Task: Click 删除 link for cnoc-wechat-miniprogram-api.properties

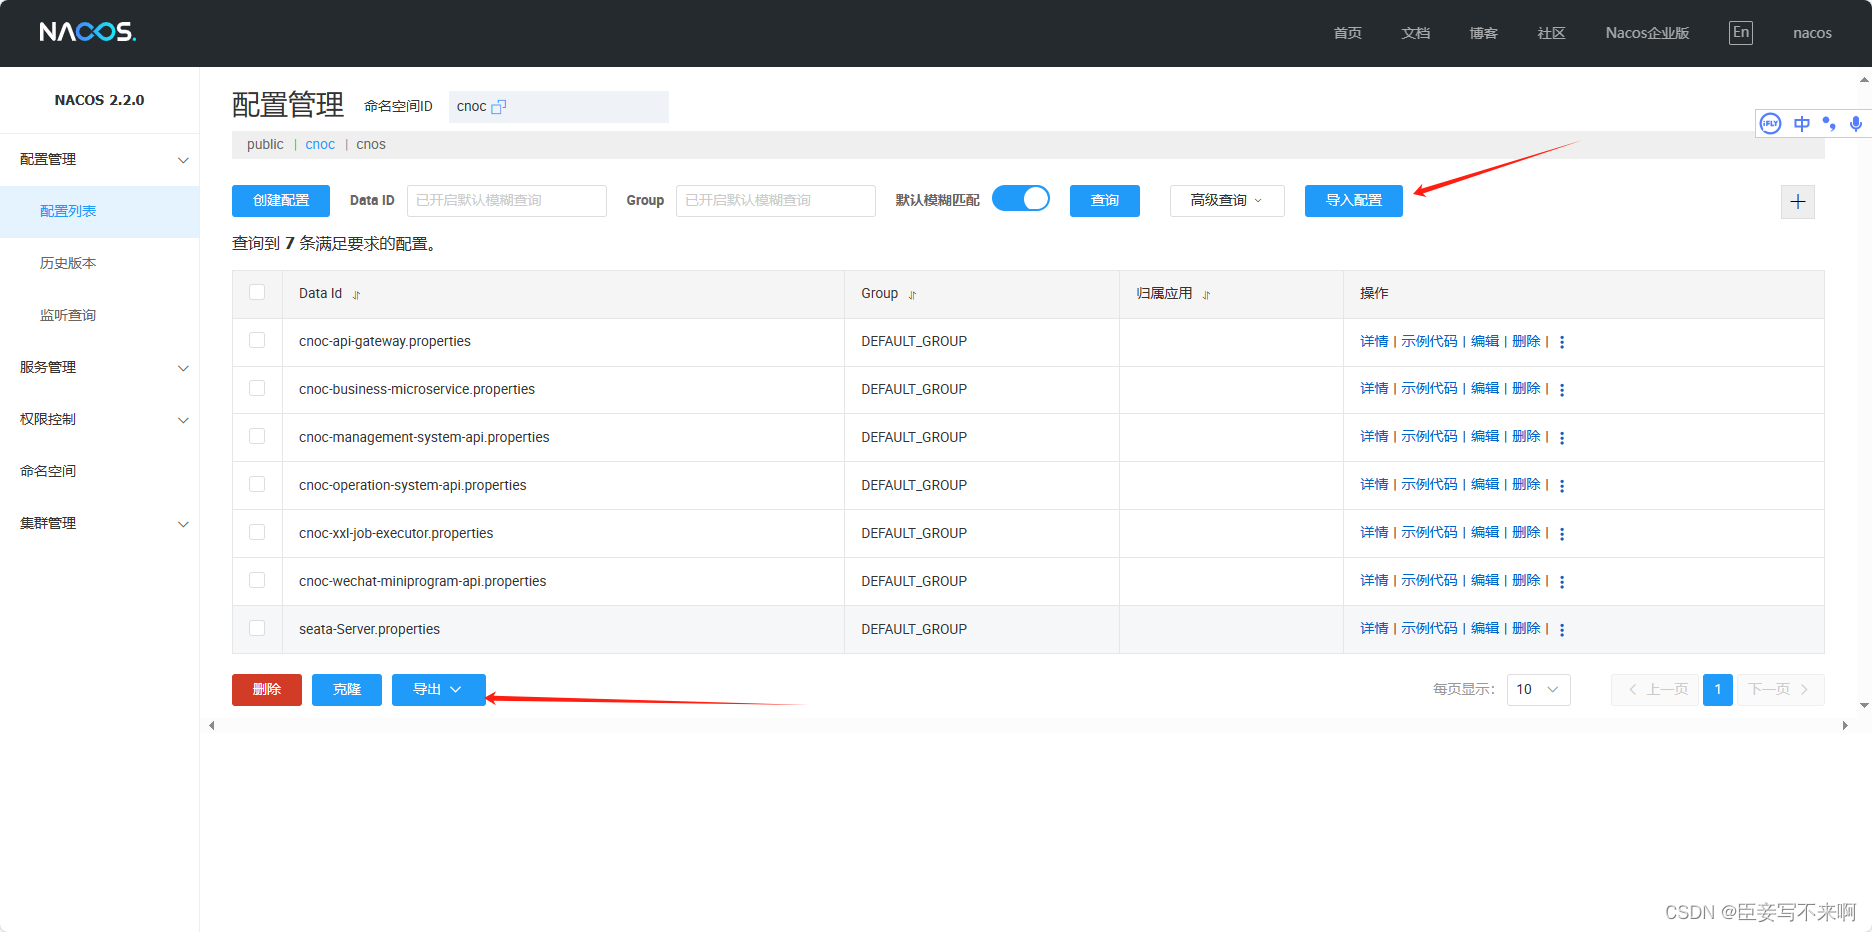Action: click(1526, 580)
